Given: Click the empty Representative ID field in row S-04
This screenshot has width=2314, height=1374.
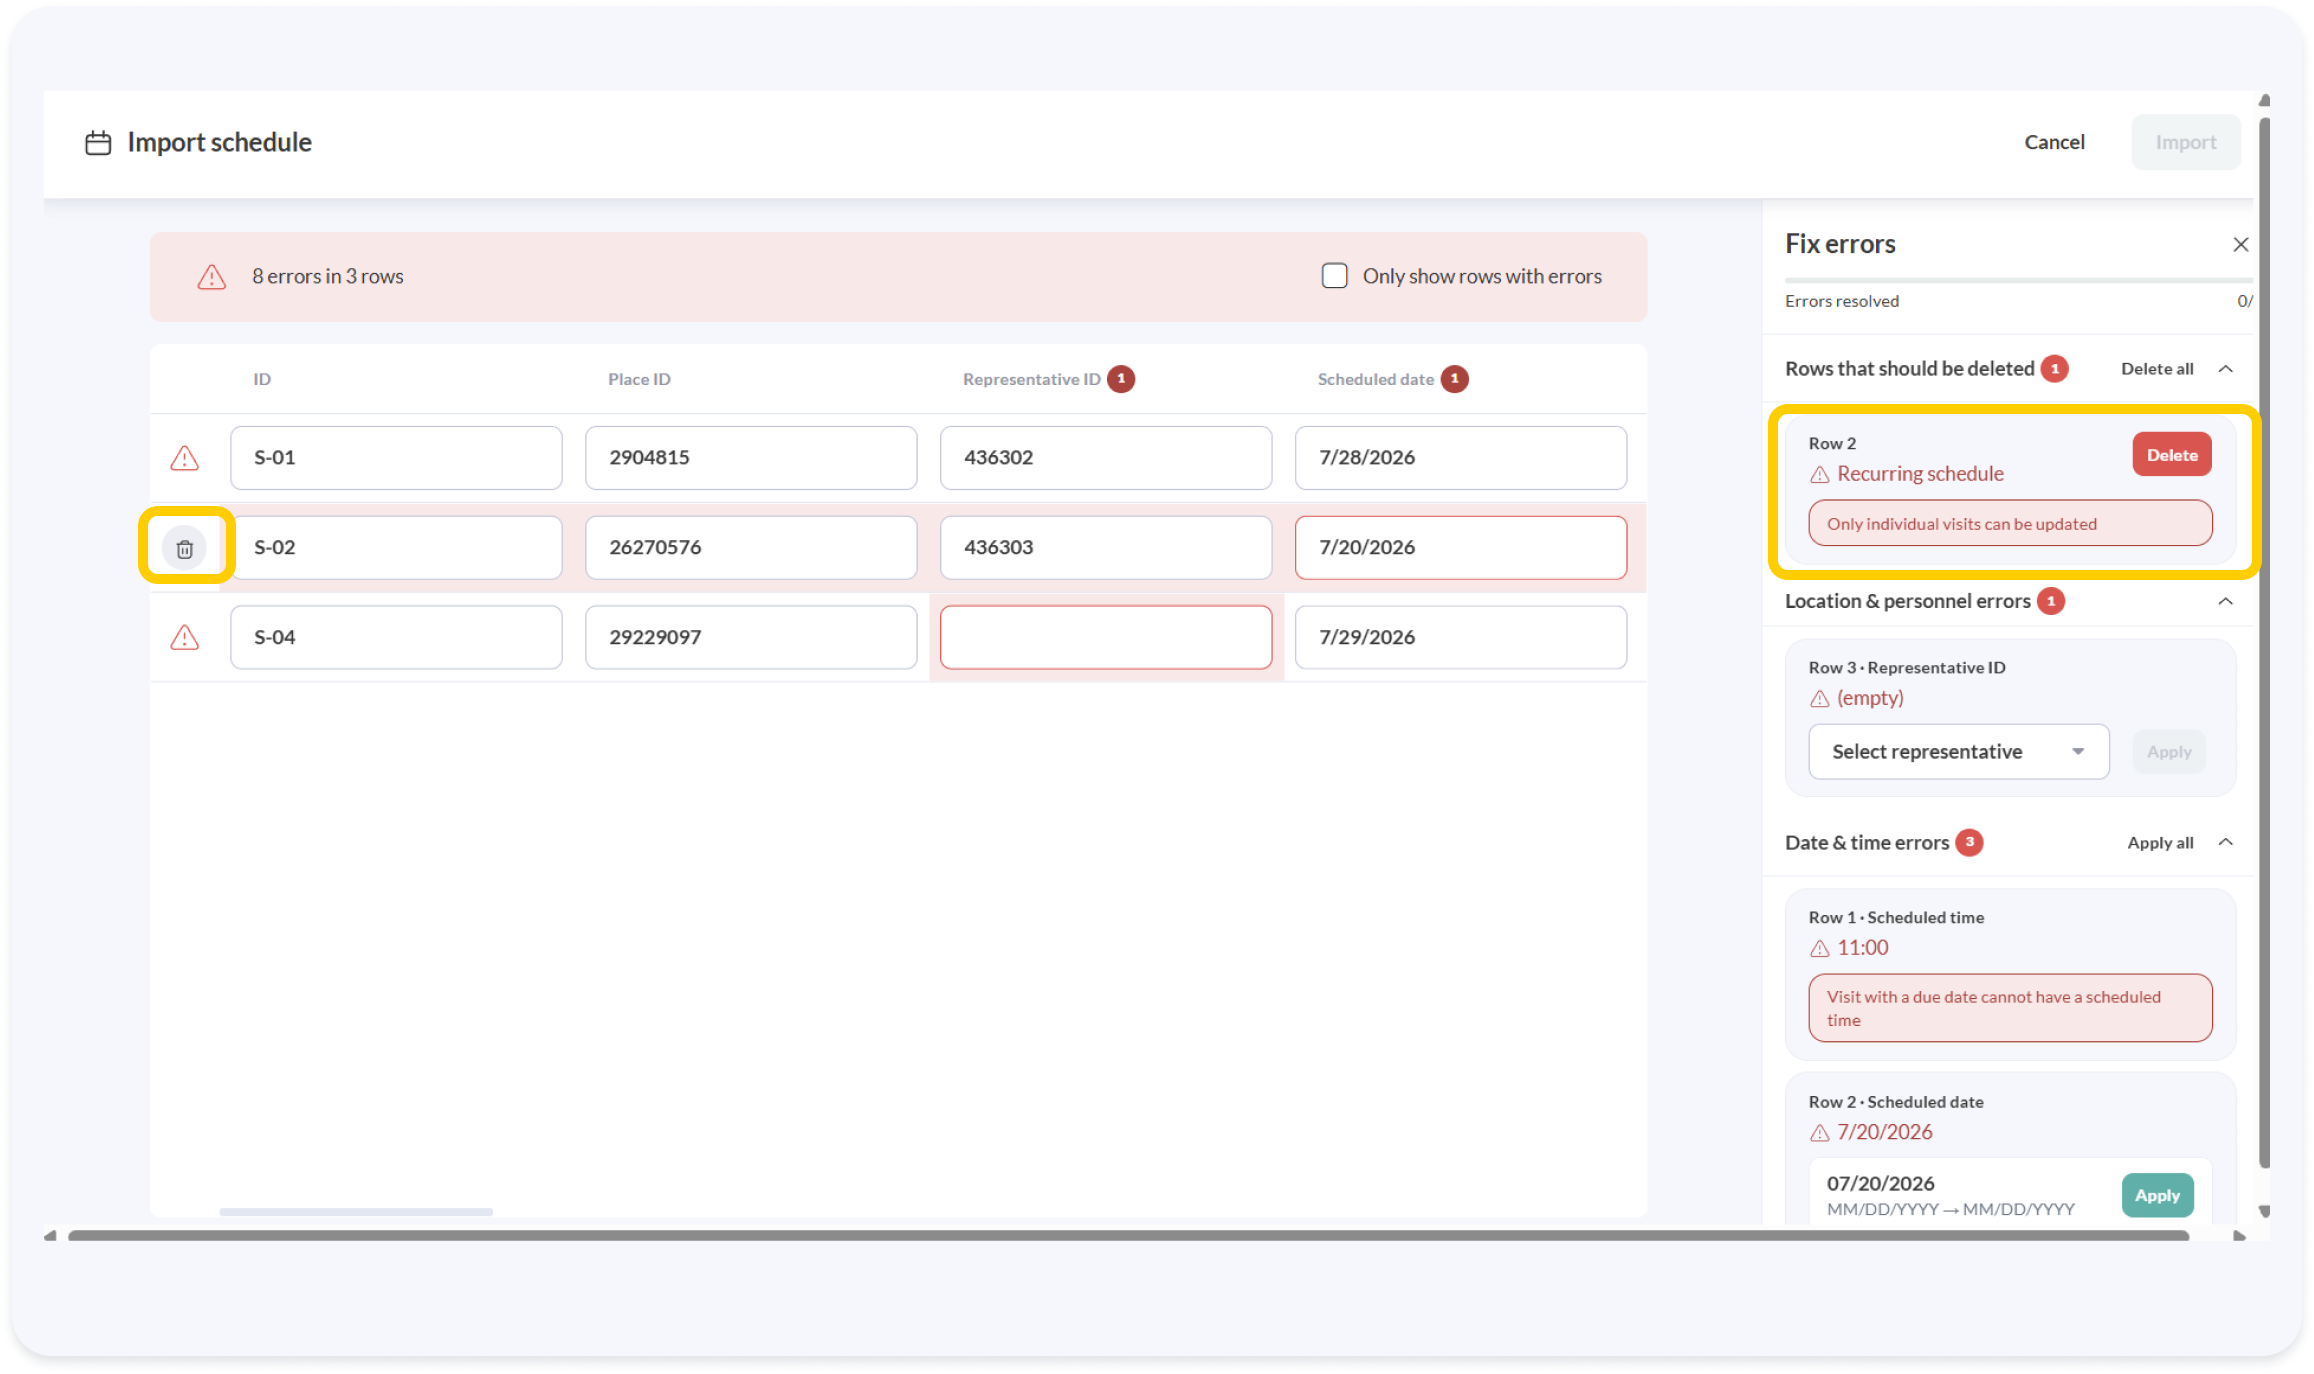Looking at the screenshot, I should 1106,637.
